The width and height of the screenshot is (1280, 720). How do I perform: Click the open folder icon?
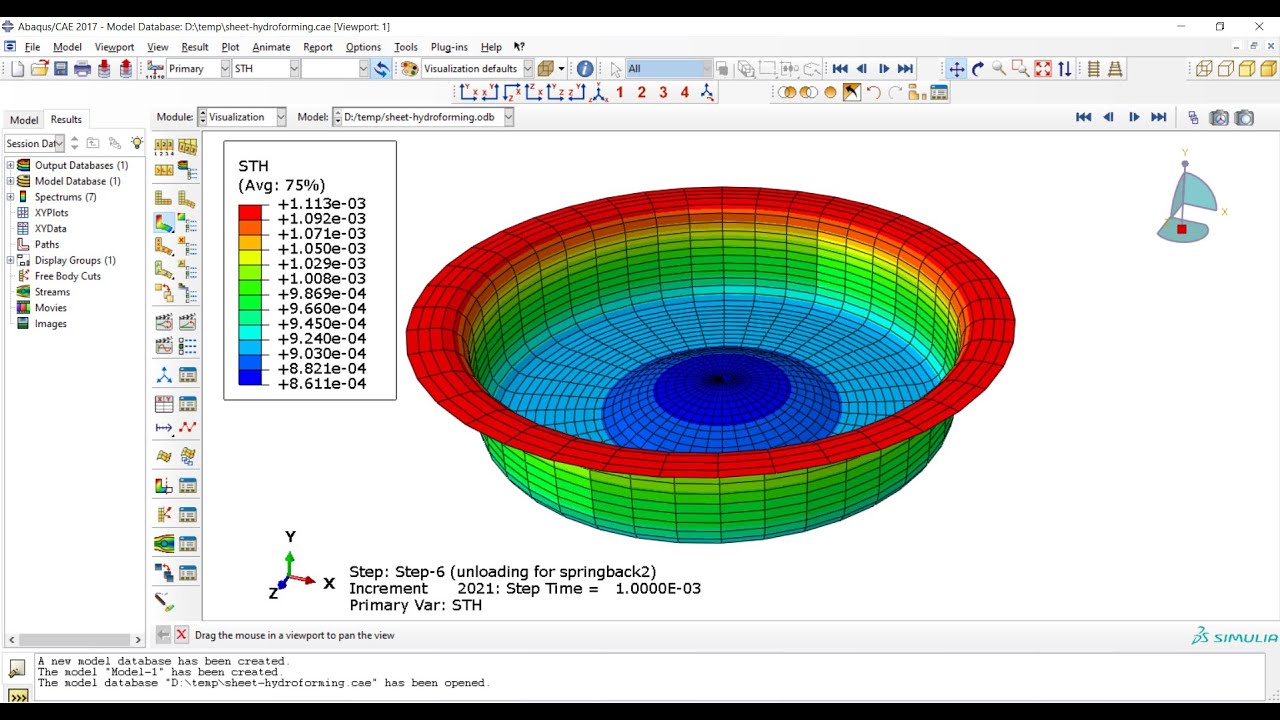point(39,69)
